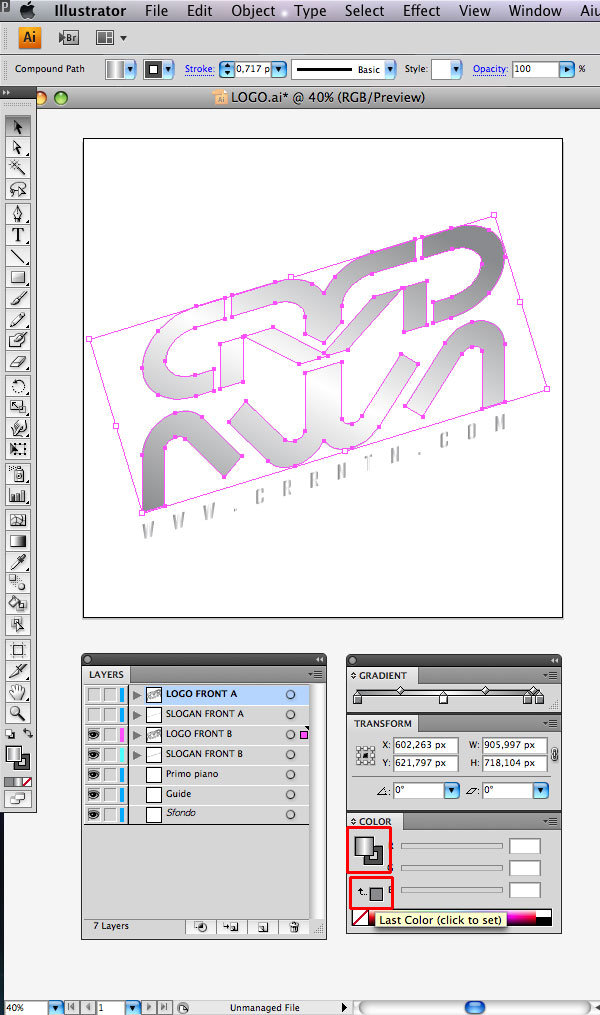Open the Stroke color dropdown in control bar
Screen dimensions: 600x1015
[168, 69]
